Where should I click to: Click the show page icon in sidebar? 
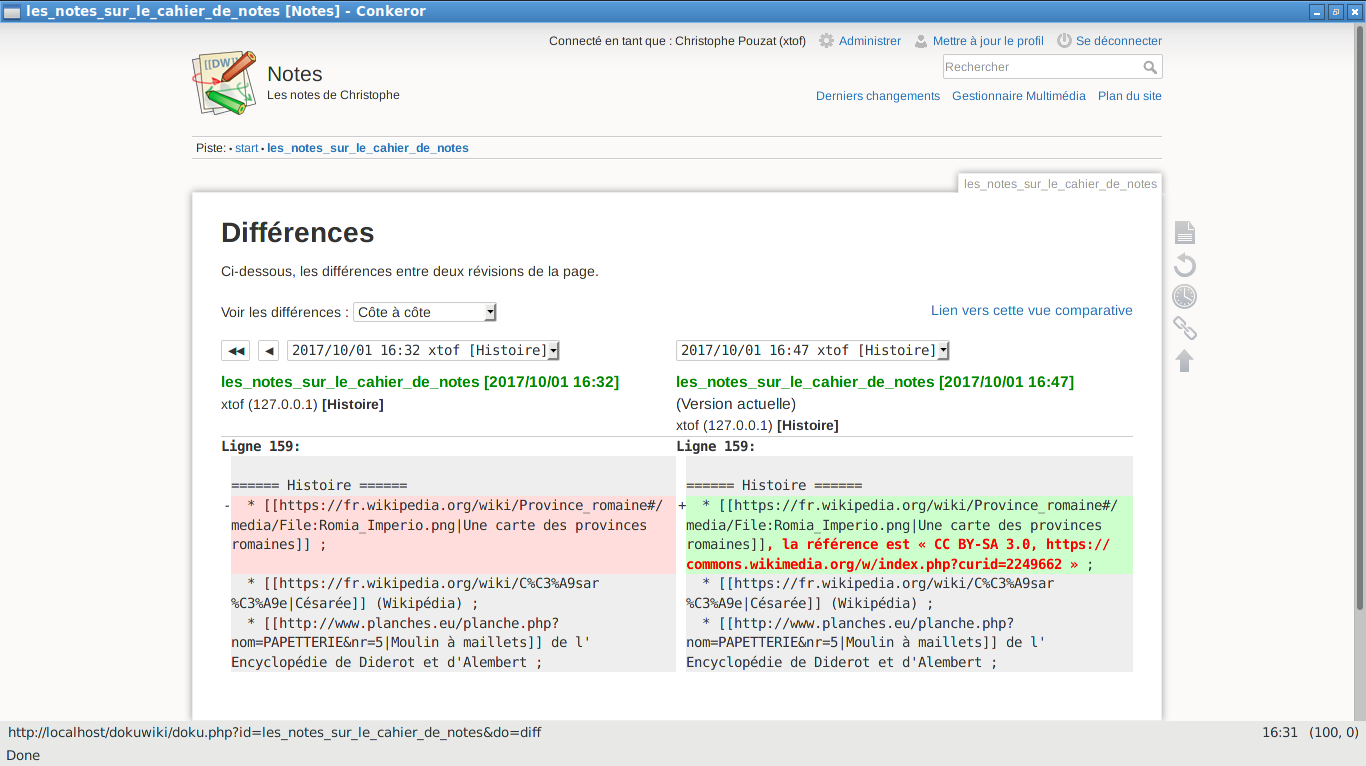1184,233
